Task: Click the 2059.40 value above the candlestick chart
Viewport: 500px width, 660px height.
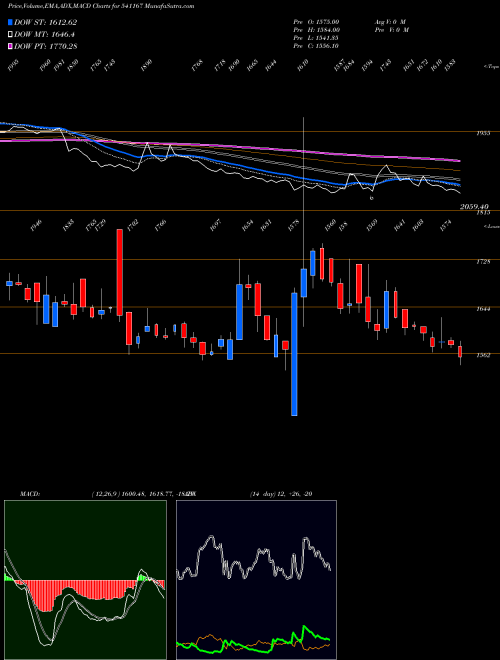Action: (474, 207)
